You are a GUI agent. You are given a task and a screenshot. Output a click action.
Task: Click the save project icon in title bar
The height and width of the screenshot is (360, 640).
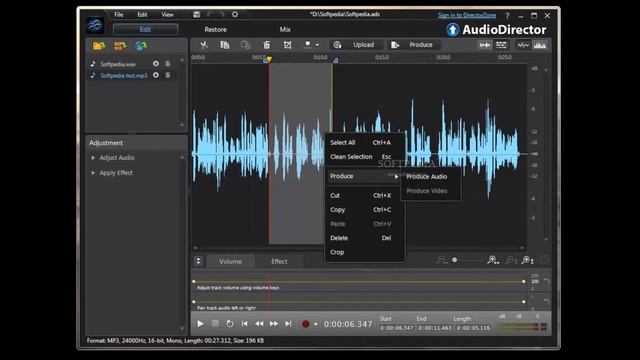point(196,14)
